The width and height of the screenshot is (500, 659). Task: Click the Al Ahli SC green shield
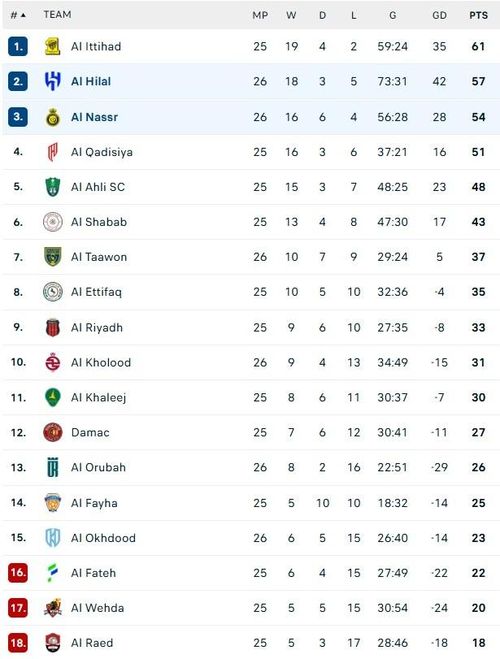click(x=53, y=187)
